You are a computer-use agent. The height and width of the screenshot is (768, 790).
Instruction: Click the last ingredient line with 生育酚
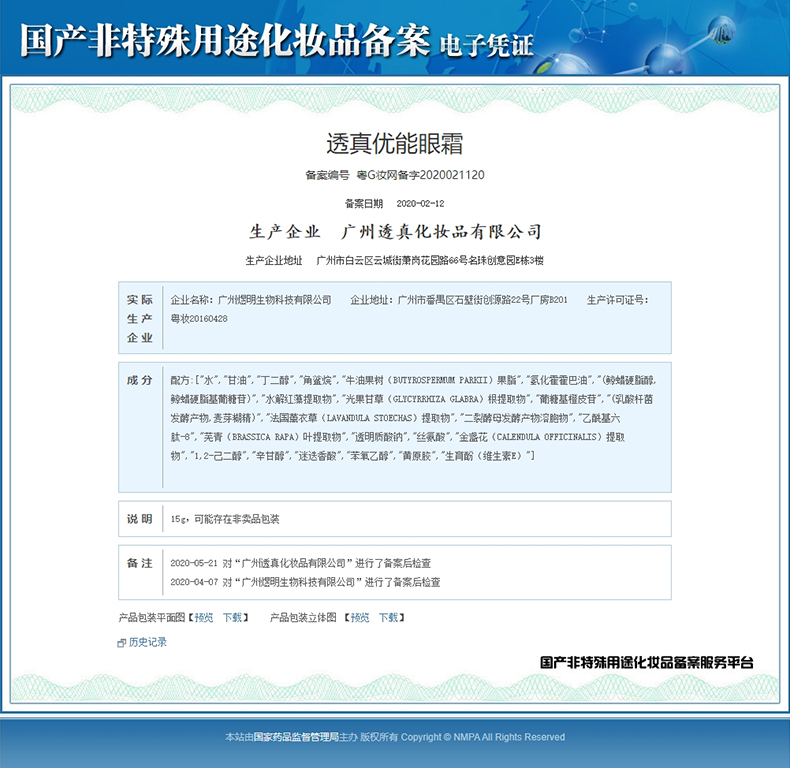353,456
